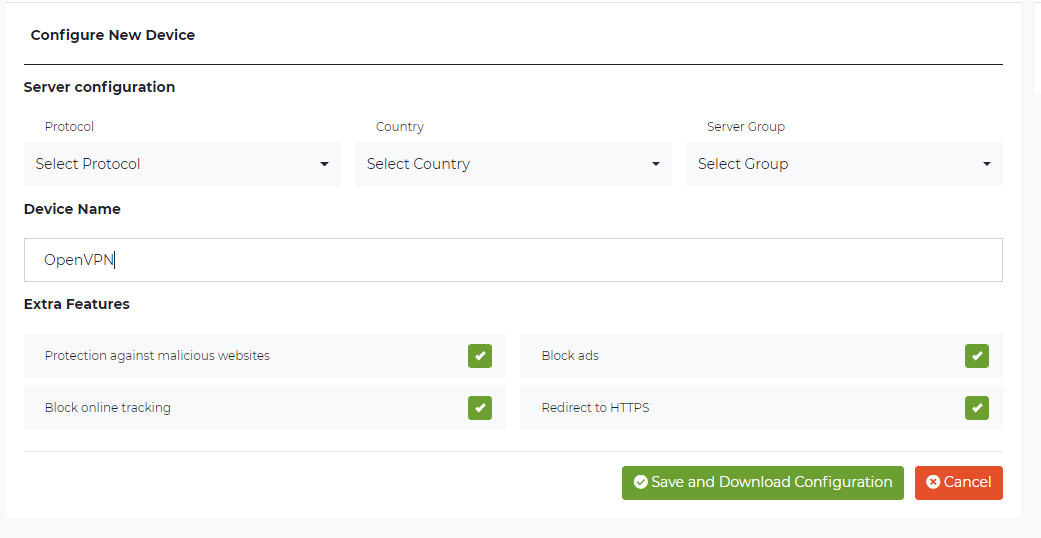Screen dimensions: 1041x538
Task: Disable Block online tracking checkbox
Action: tap(480, 408)
